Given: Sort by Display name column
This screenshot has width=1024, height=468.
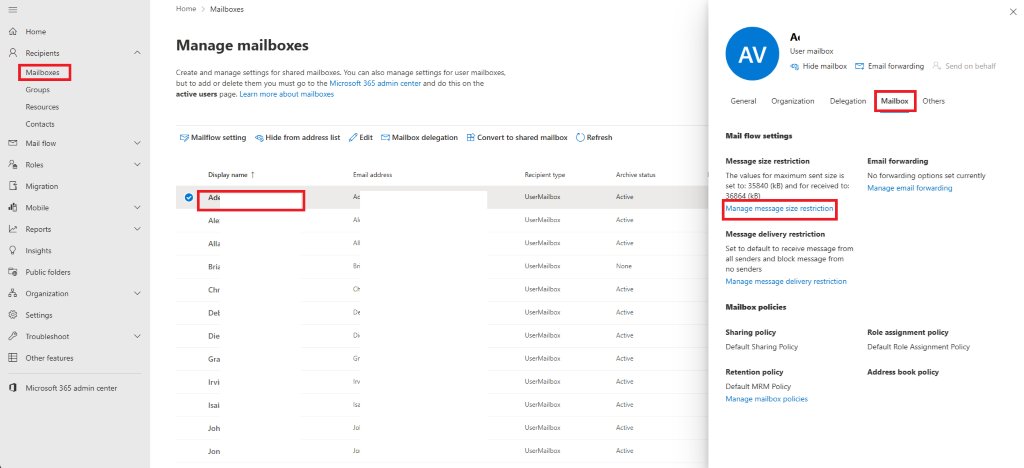Looking at the screenshot, I should coord(231,175).
